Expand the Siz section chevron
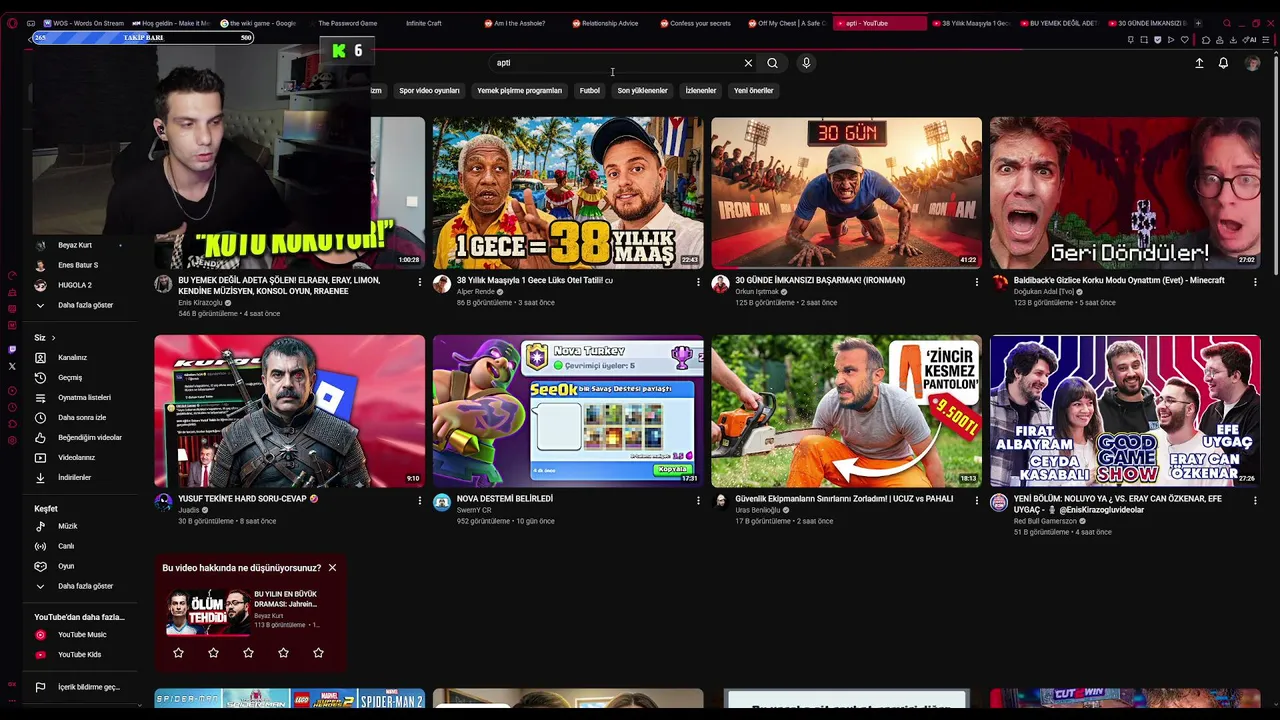Image resolution: width=1280 pixels, height=720 pixels. tap(53, 338)
